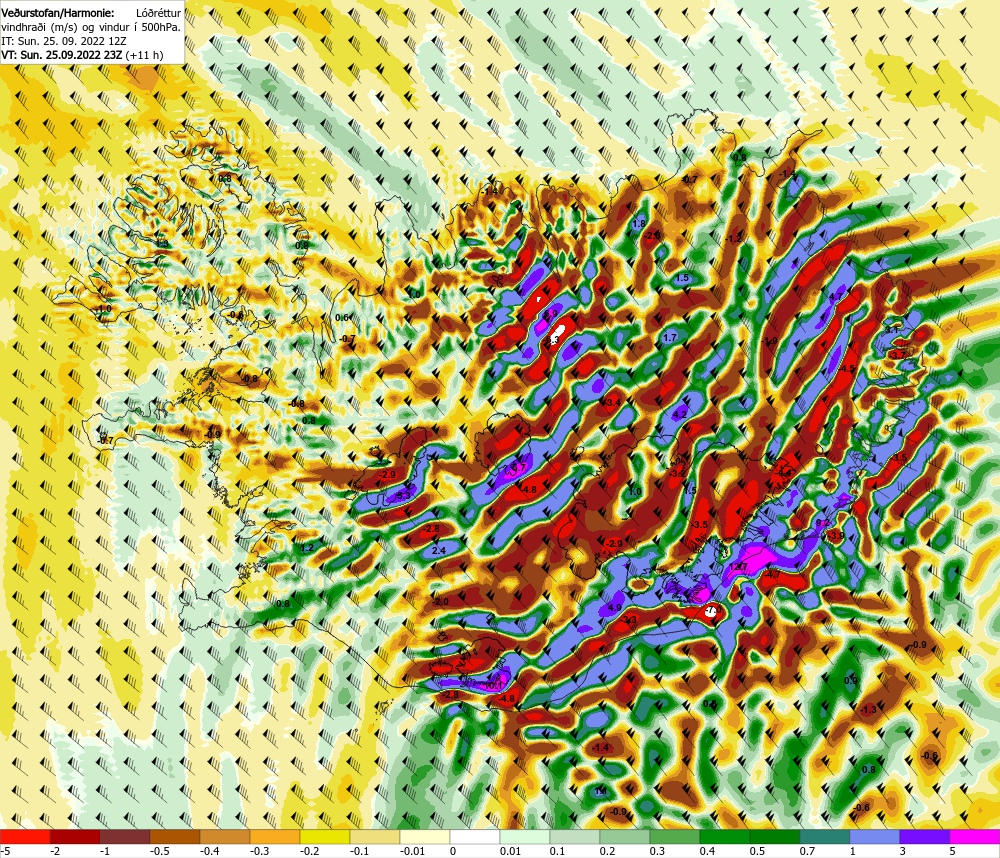This screenshot has width=1000, height=858.
Task: Click the '-3.9' map value label
Action: pos(835,536)
